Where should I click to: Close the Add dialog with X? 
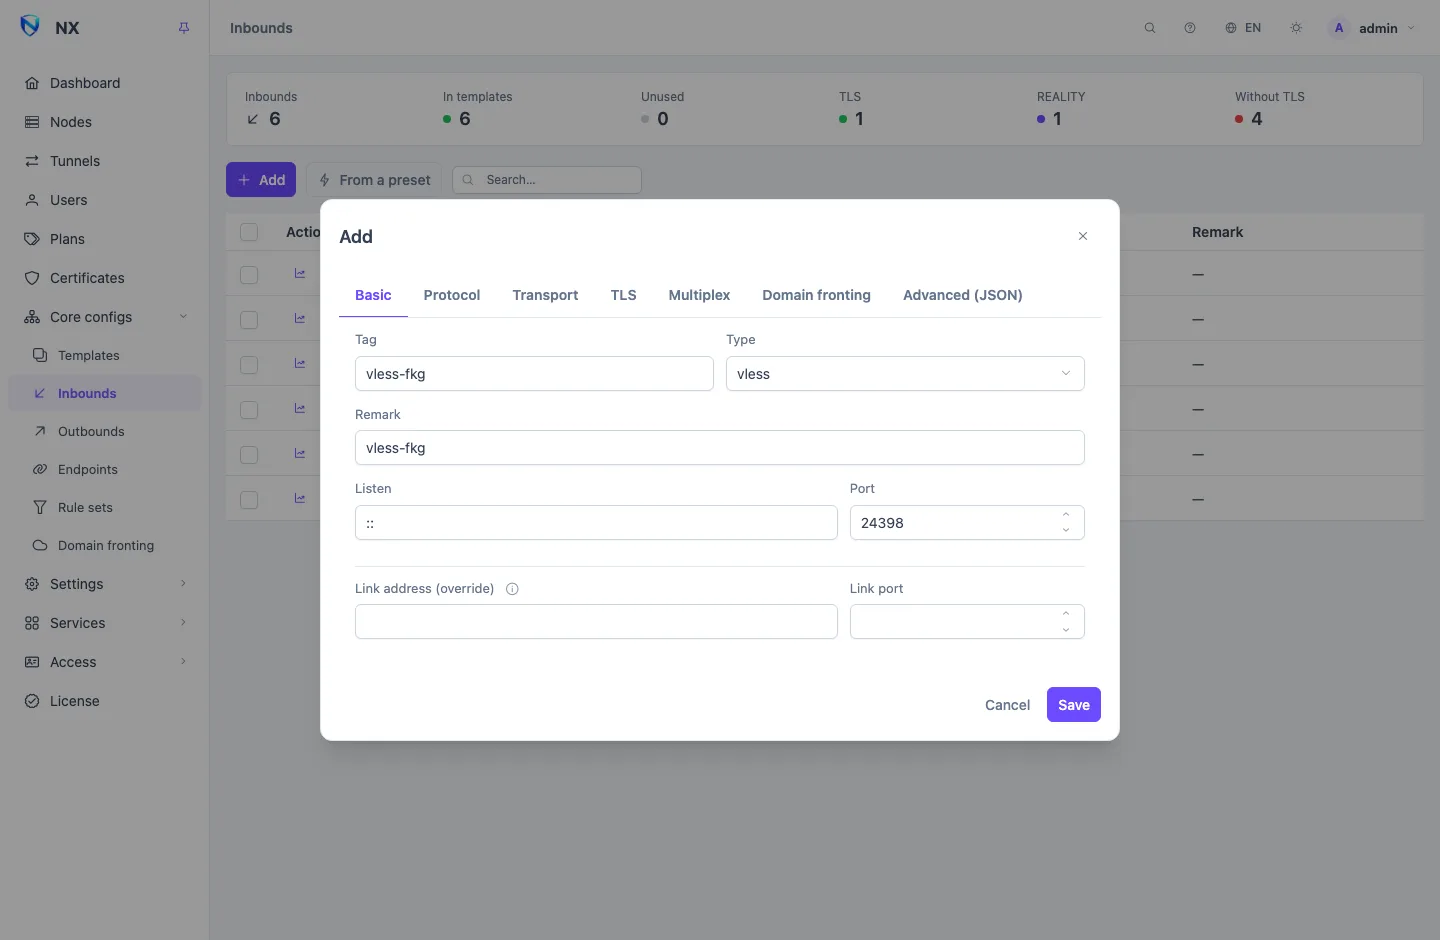(1083, 236)
